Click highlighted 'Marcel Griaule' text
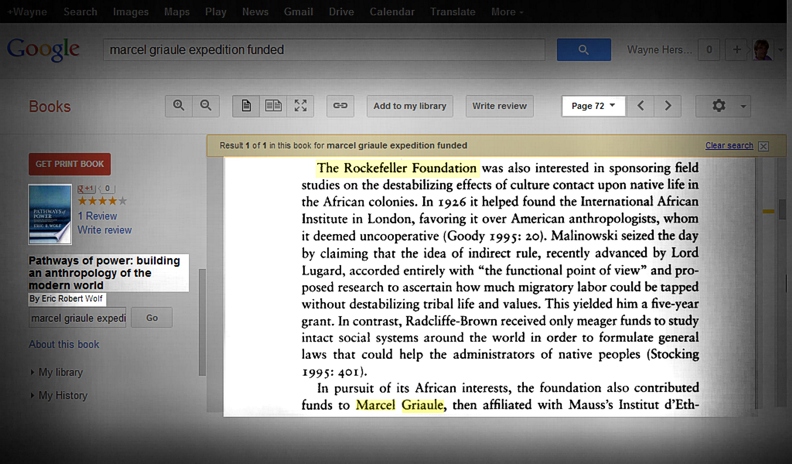The image size is (792, 464). [400, 405]
